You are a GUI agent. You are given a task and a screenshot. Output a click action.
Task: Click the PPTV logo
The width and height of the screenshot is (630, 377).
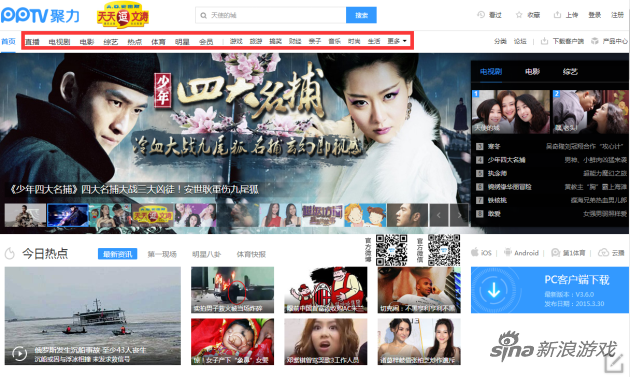coord(40,16)
